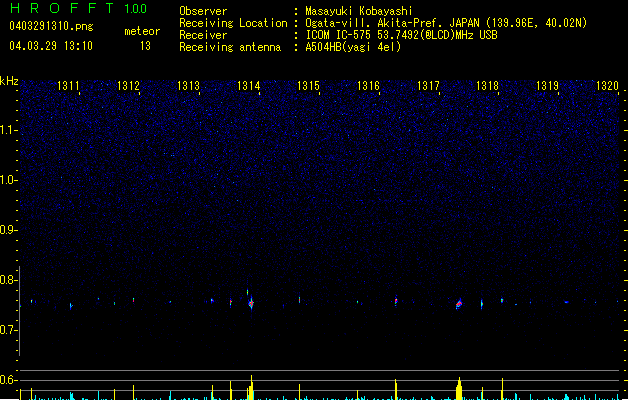Click the HROFFT 1.0.0 title text
Viewport: 629px width, 400px height.
pyautogui.click(x=78, y=8)
